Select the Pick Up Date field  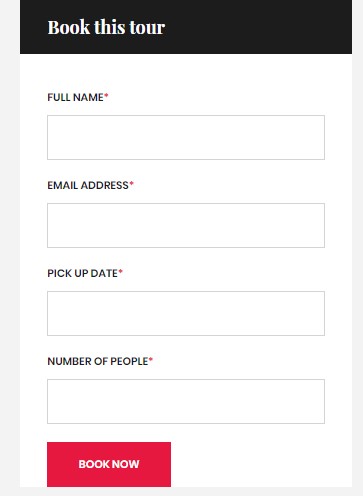coord(186,313)
